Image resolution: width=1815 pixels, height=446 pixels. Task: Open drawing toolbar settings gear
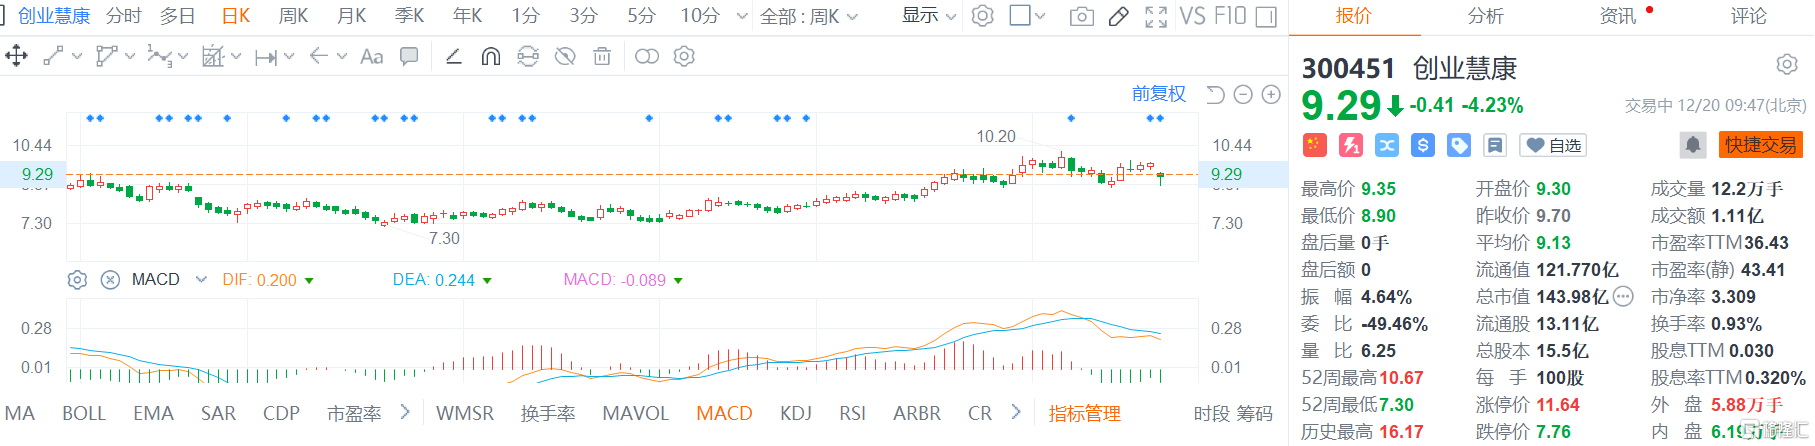684,57
